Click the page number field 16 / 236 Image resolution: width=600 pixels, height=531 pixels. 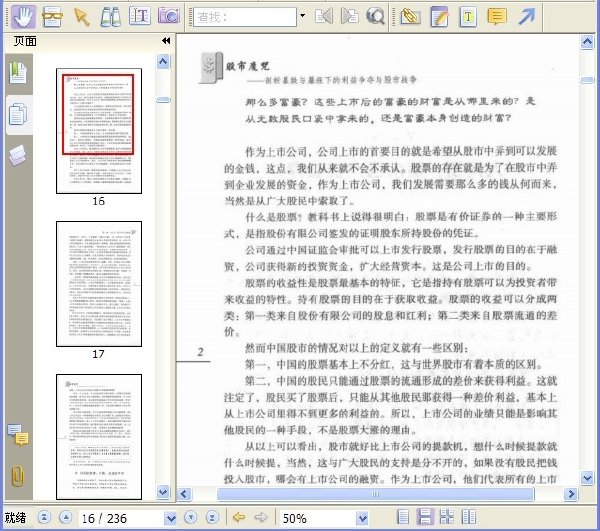tap(121, 518)
